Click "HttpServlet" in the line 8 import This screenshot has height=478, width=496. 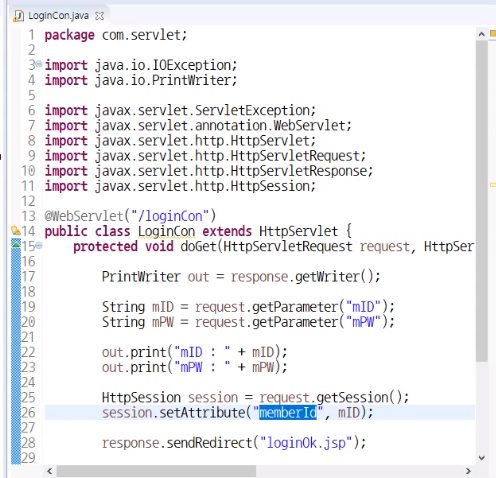click(x=270, y=141)
